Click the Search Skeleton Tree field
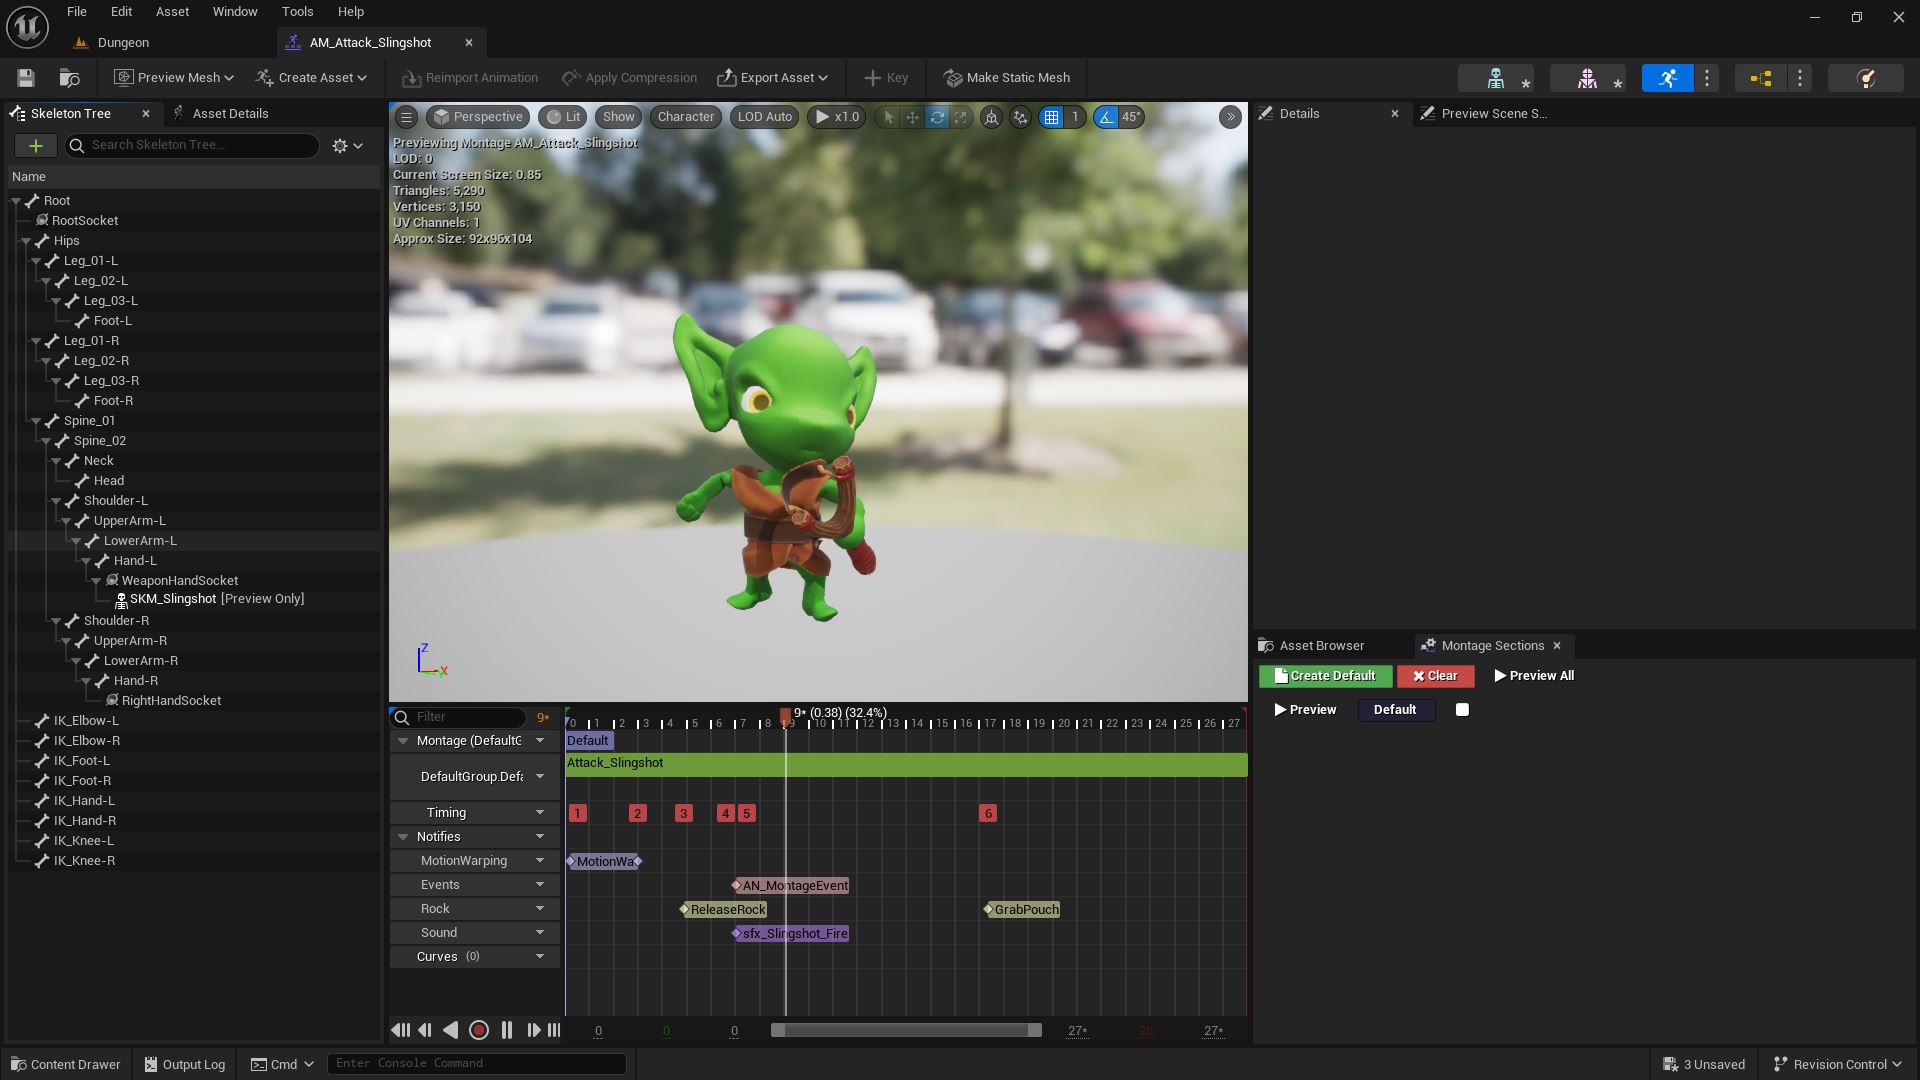 193,145
